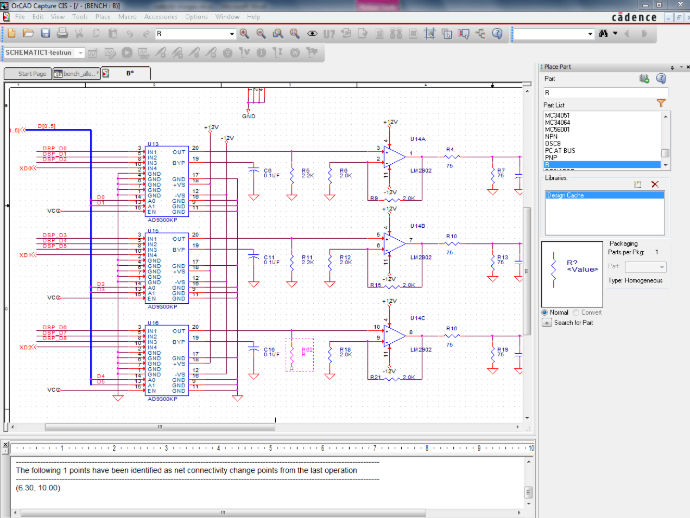
Task: Select op-amp U14A on the schematic
Action: coord(395,157)
